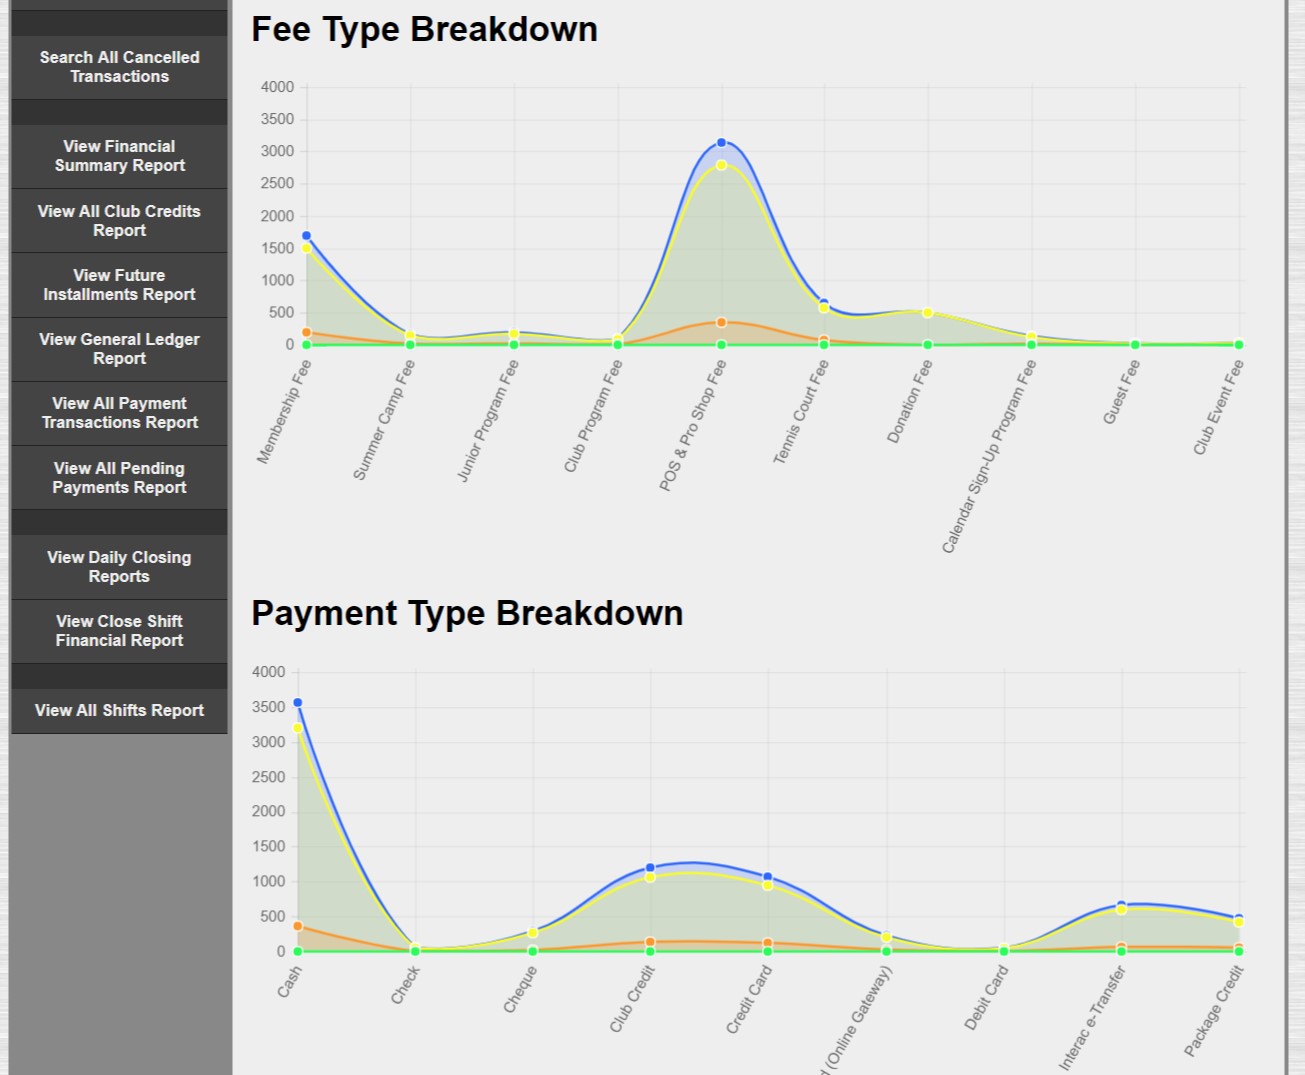The height and width of the screenshot is (1075, 1305).
Task: Click blue data point at Package Credit
Action: coord(1239,918)
